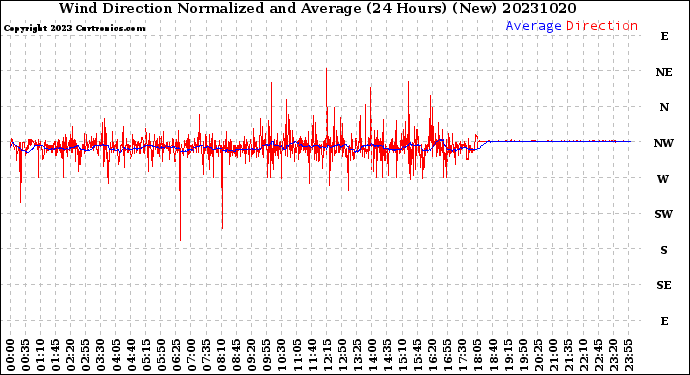Click the "19:50" time axis label
The image size is (690, 375).
(x=523, y=355)
